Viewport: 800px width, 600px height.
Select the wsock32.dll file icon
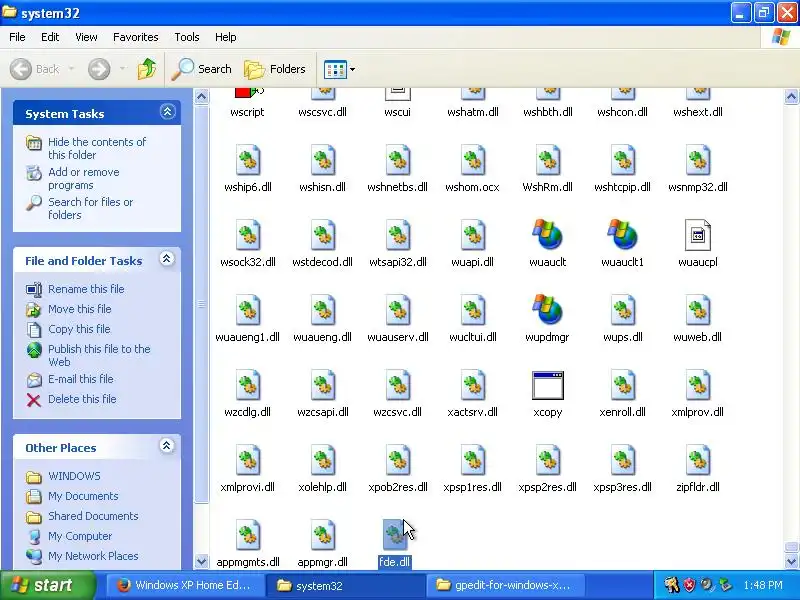click(x=248, y=235)
